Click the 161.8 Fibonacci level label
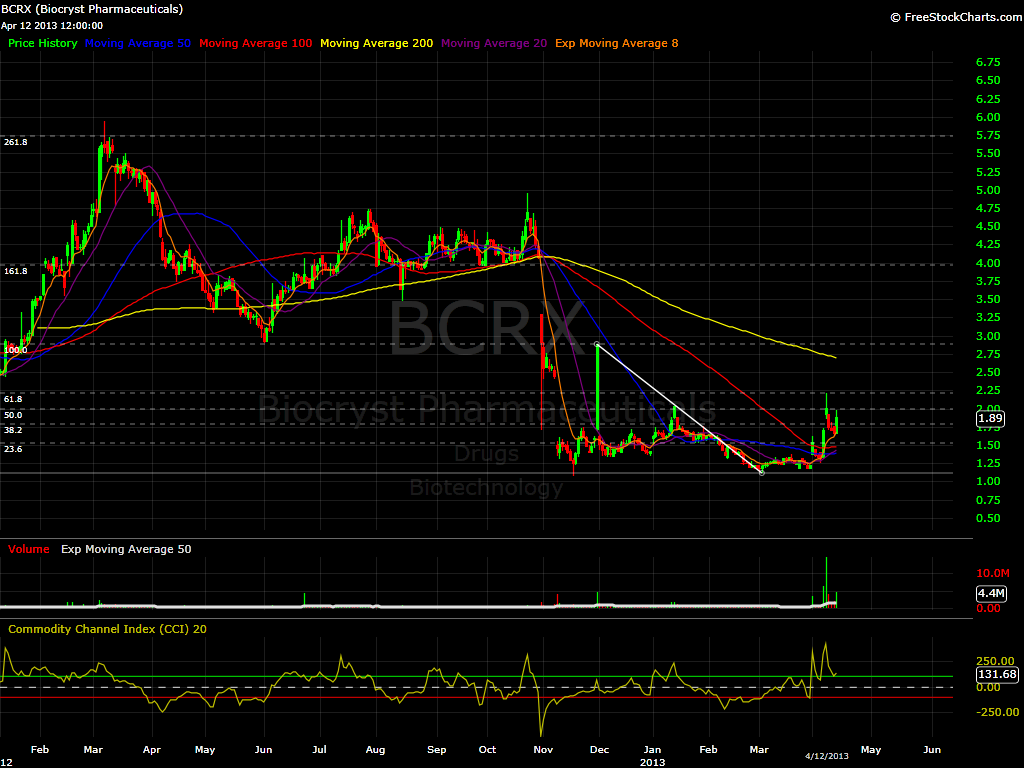Viewport: 1024px width, 768px height. pyautogui.click(x=16, y=270)
